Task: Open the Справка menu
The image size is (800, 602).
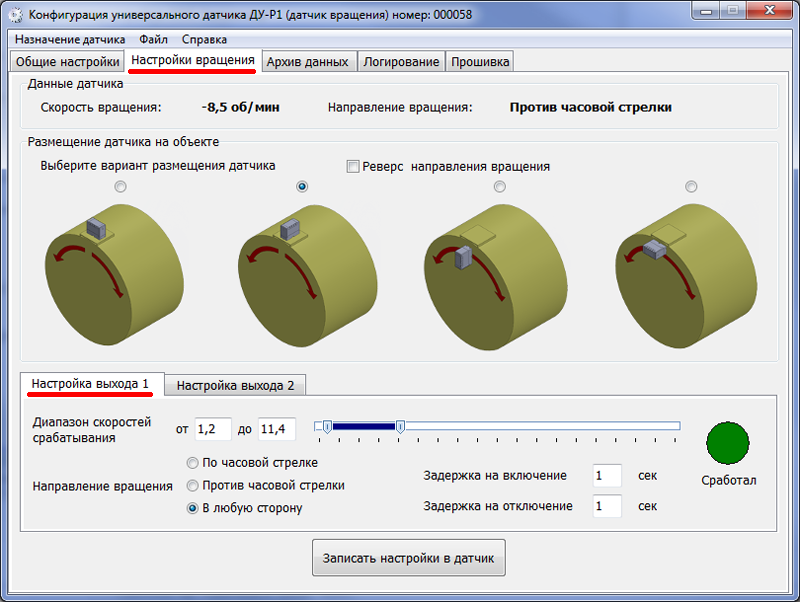Action: [204, 39]
